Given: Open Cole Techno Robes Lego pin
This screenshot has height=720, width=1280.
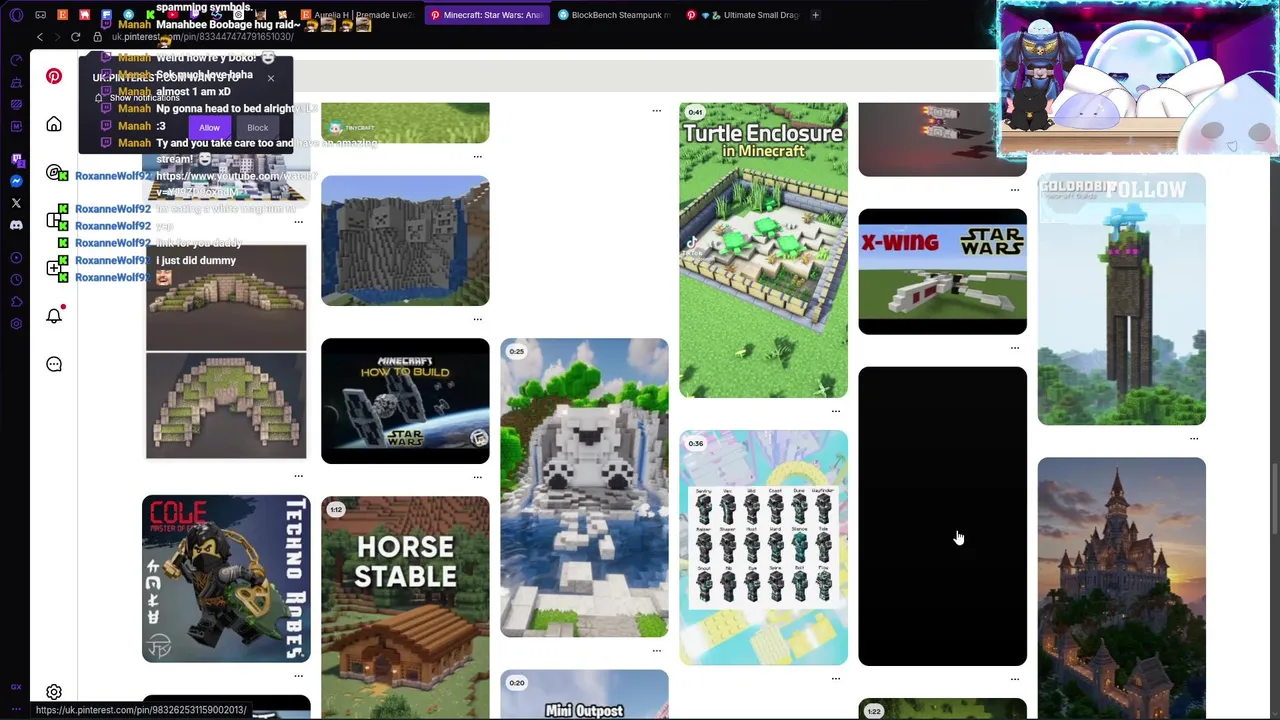Looking at the screenshot, I should [226, 579].
